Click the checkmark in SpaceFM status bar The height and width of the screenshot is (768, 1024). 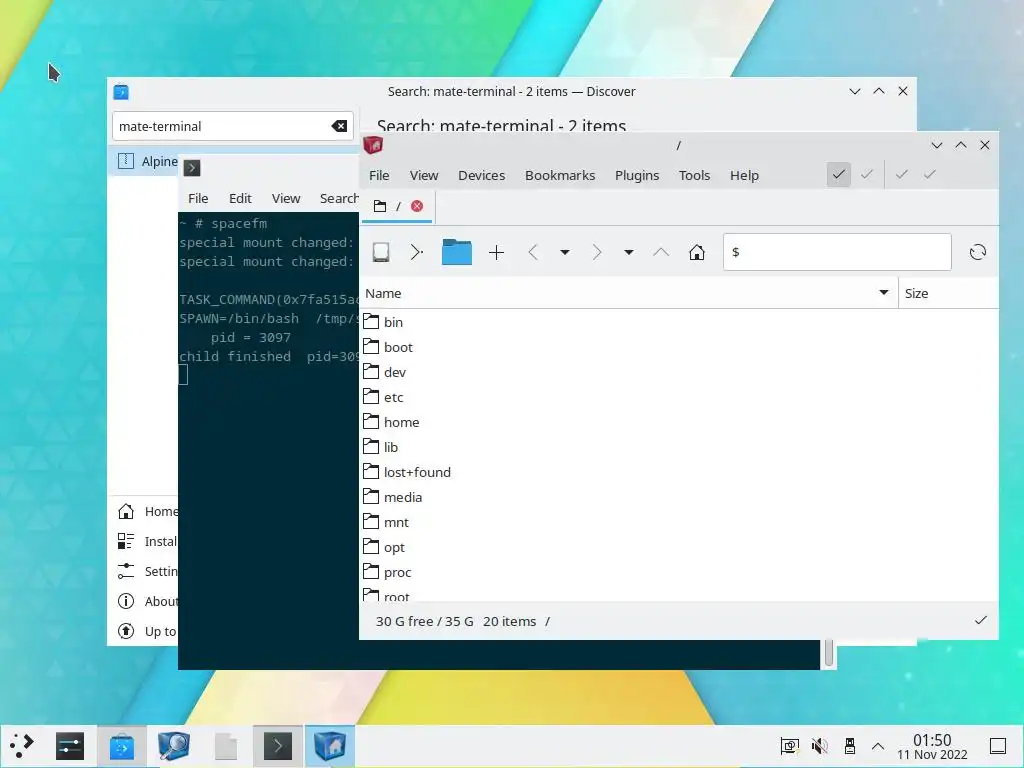981,620
